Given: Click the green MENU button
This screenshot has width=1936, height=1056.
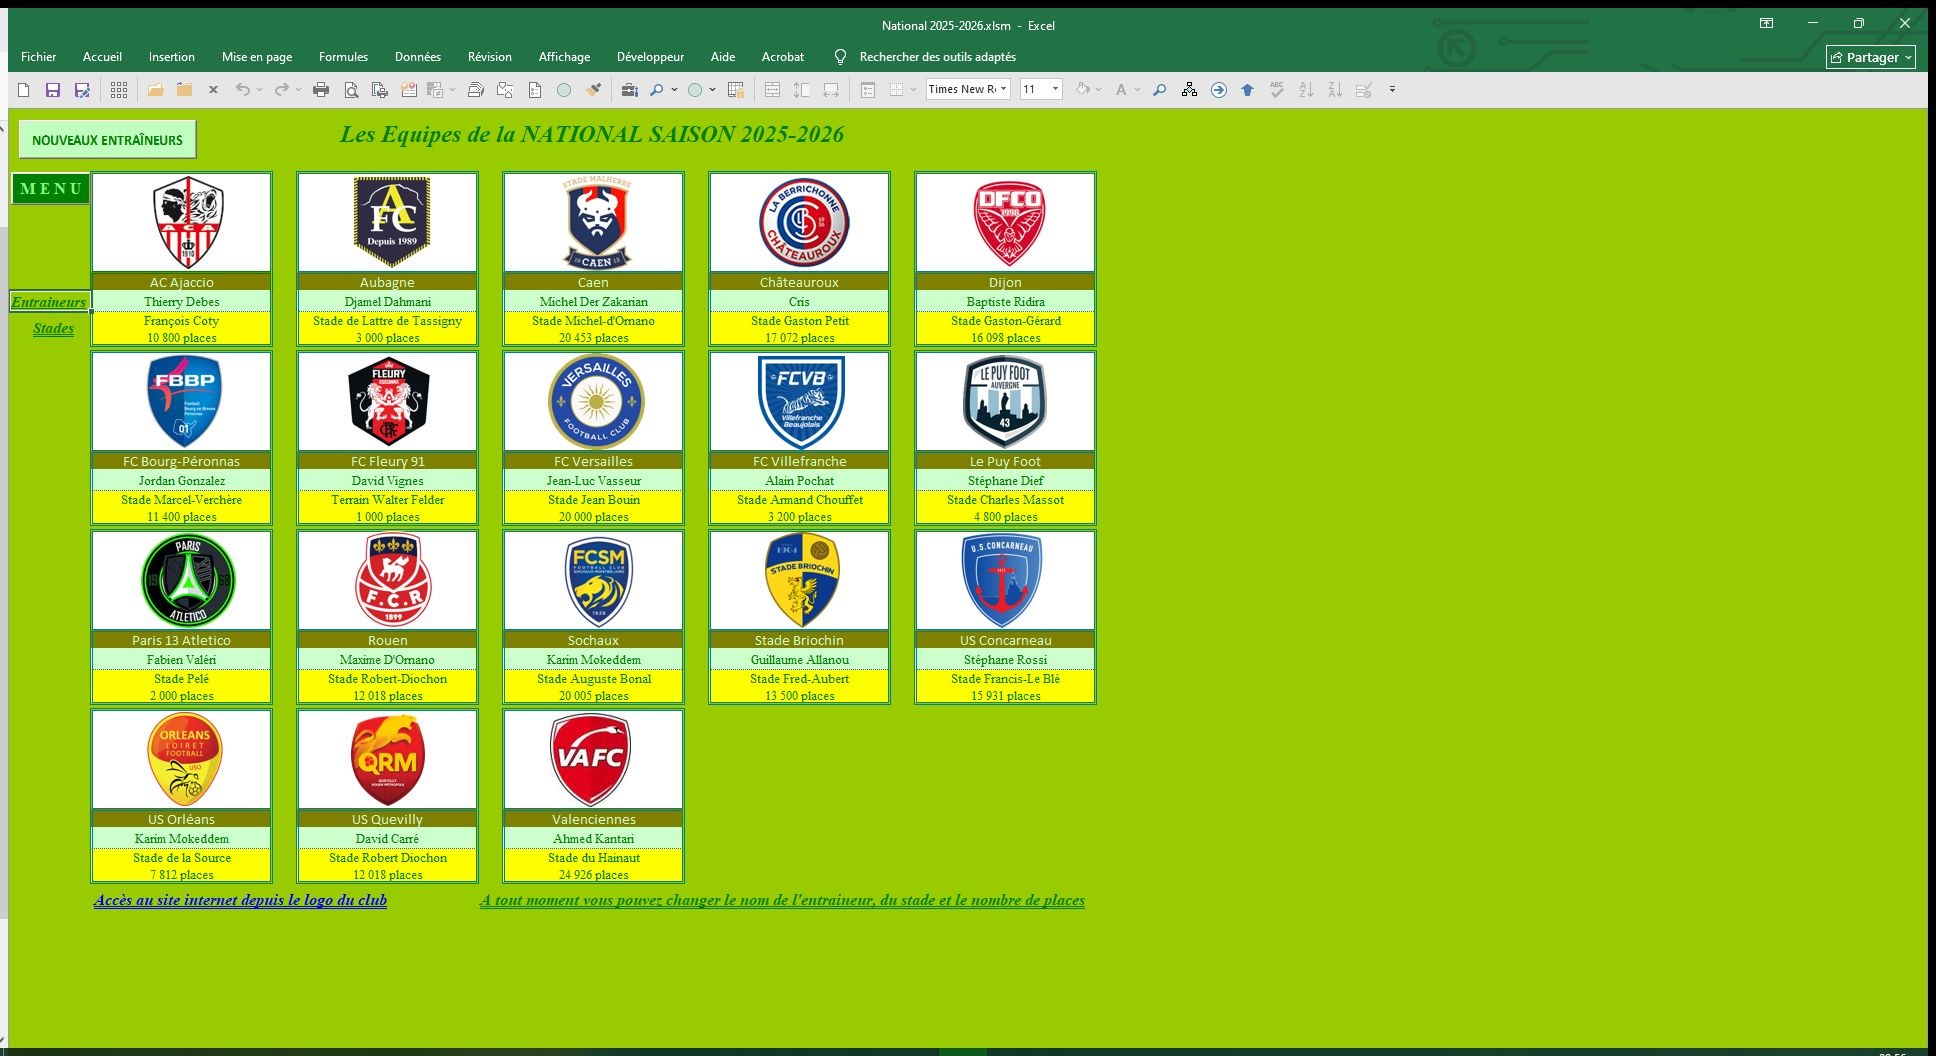Looking at the screenshot, I should (x=51, y=188).
